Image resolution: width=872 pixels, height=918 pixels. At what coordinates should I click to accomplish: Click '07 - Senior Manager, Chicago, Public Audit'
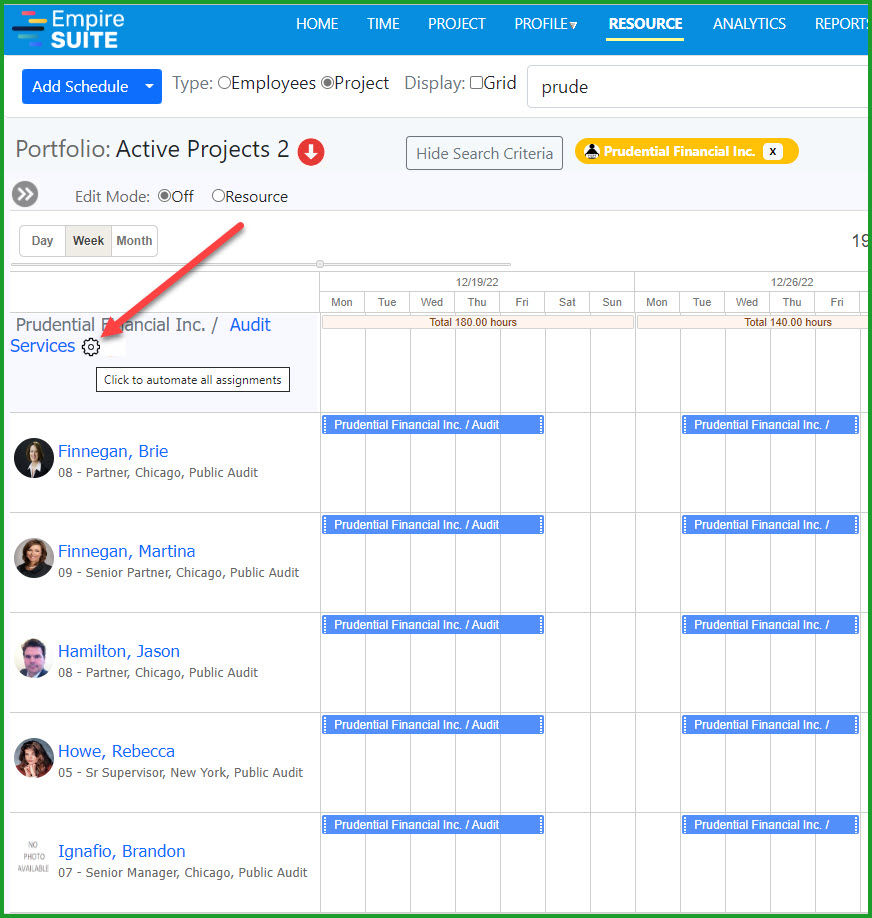(x=183, y=873)
